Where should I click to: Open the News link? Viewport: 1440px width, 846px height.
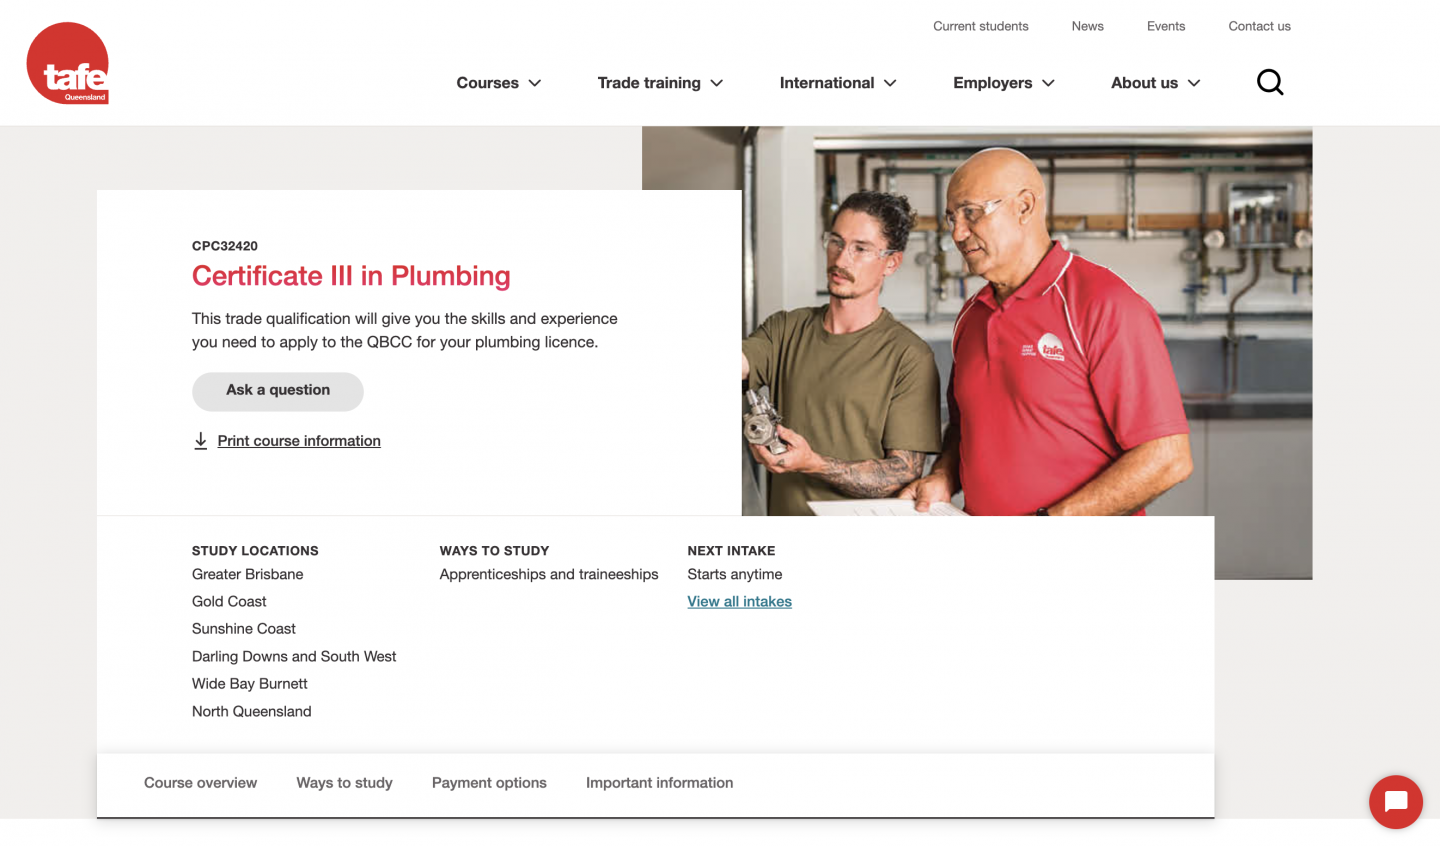[1087, 26]
